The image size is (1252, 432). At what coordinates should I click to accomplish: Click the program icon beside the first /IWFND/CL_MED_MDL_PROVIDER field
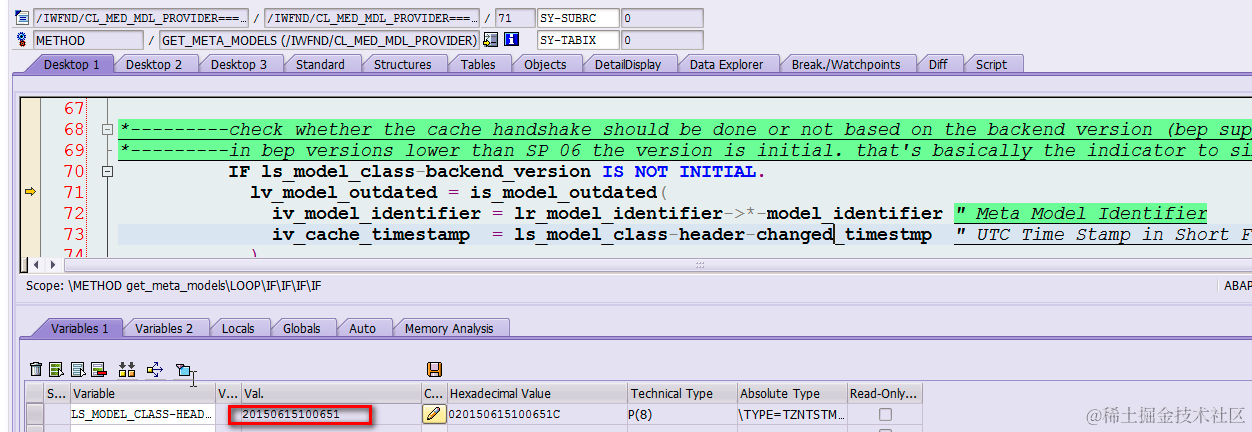(x=22, y=18)
